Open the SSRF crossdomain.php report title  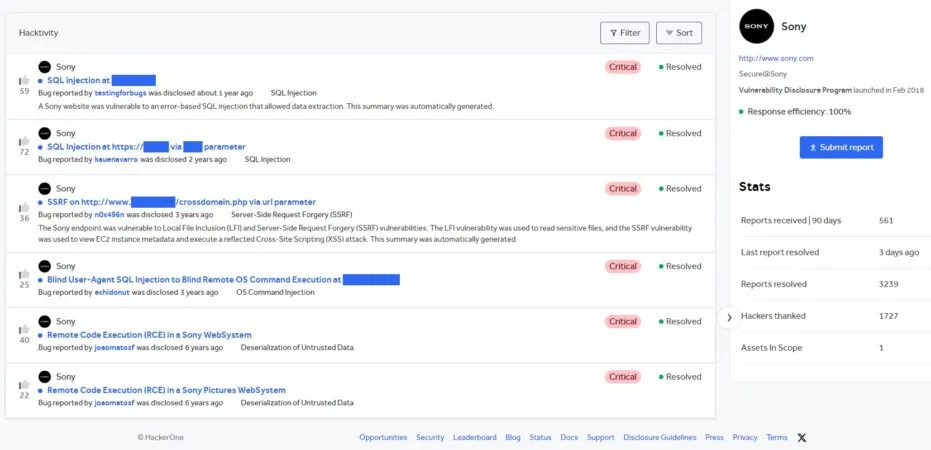pos(181,202)
